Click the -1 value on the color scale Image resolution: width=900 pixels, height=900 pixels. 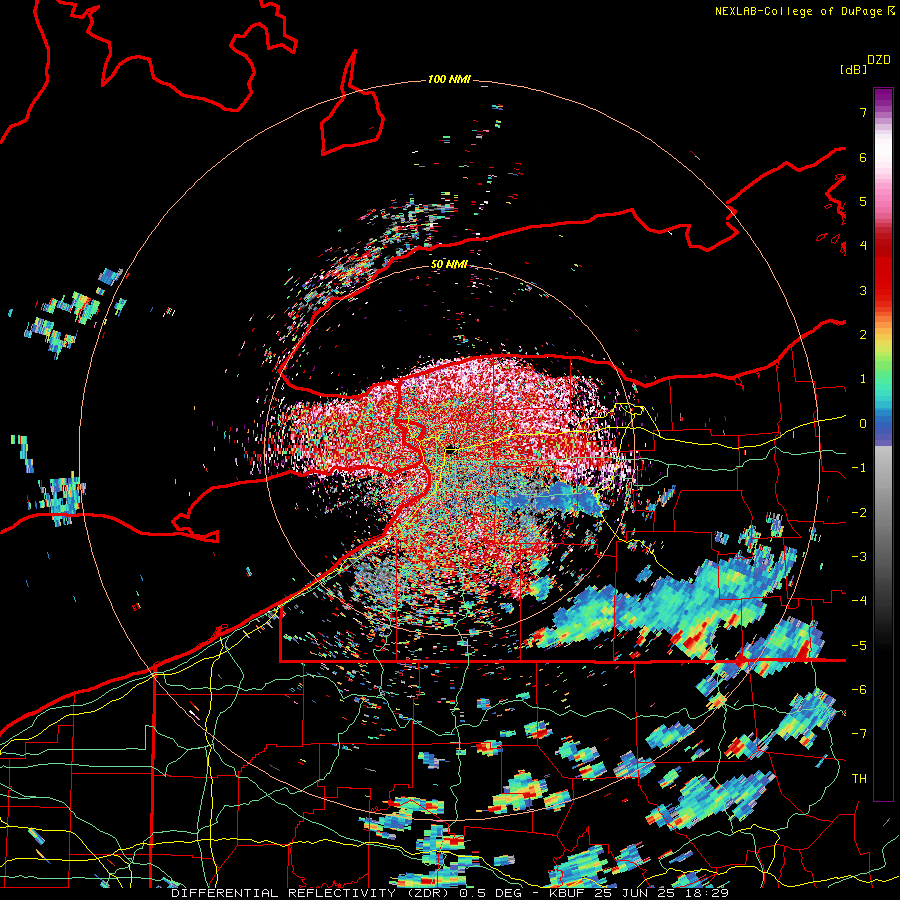pos(859,468)
